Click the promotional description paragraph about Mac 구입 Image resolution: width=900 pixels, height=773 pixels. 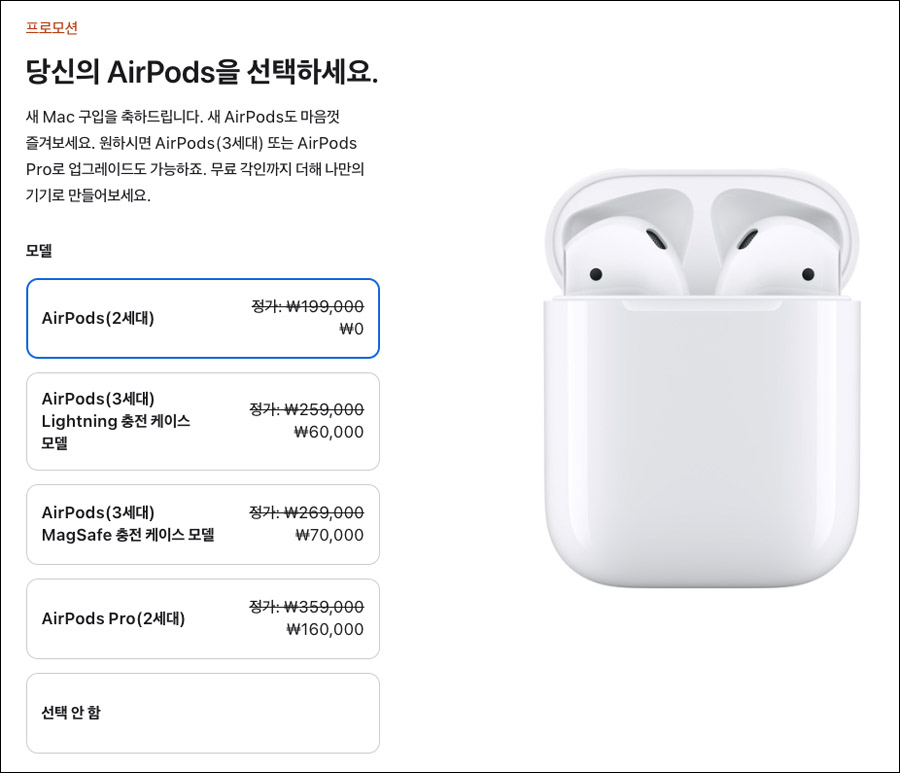click(x=195, y=156)
